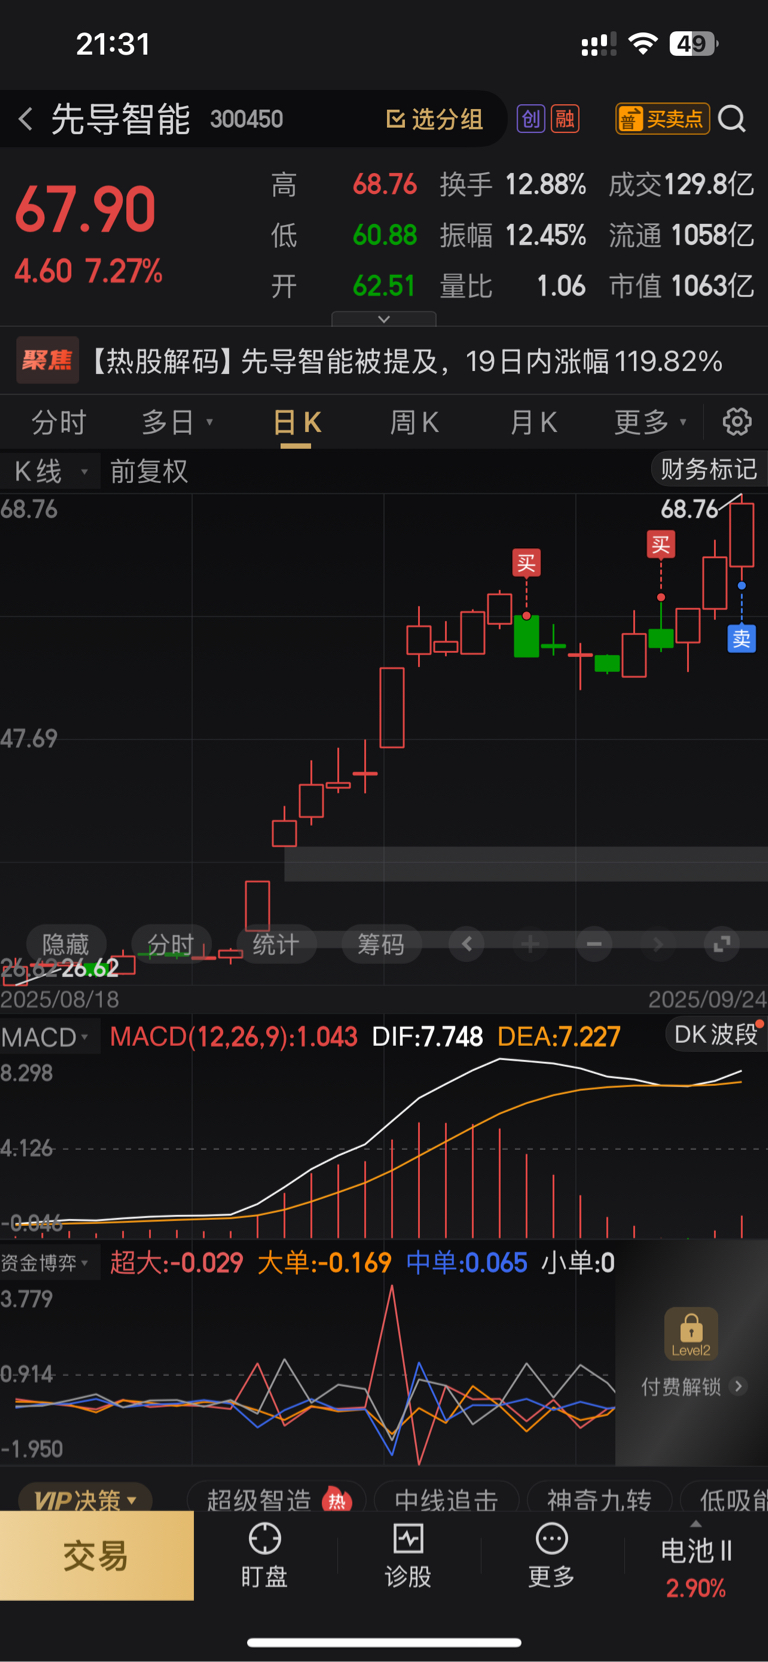Viewport: 768px width, 1662px height.
Task: Expand quote details chevron
Action: (384, 319)
